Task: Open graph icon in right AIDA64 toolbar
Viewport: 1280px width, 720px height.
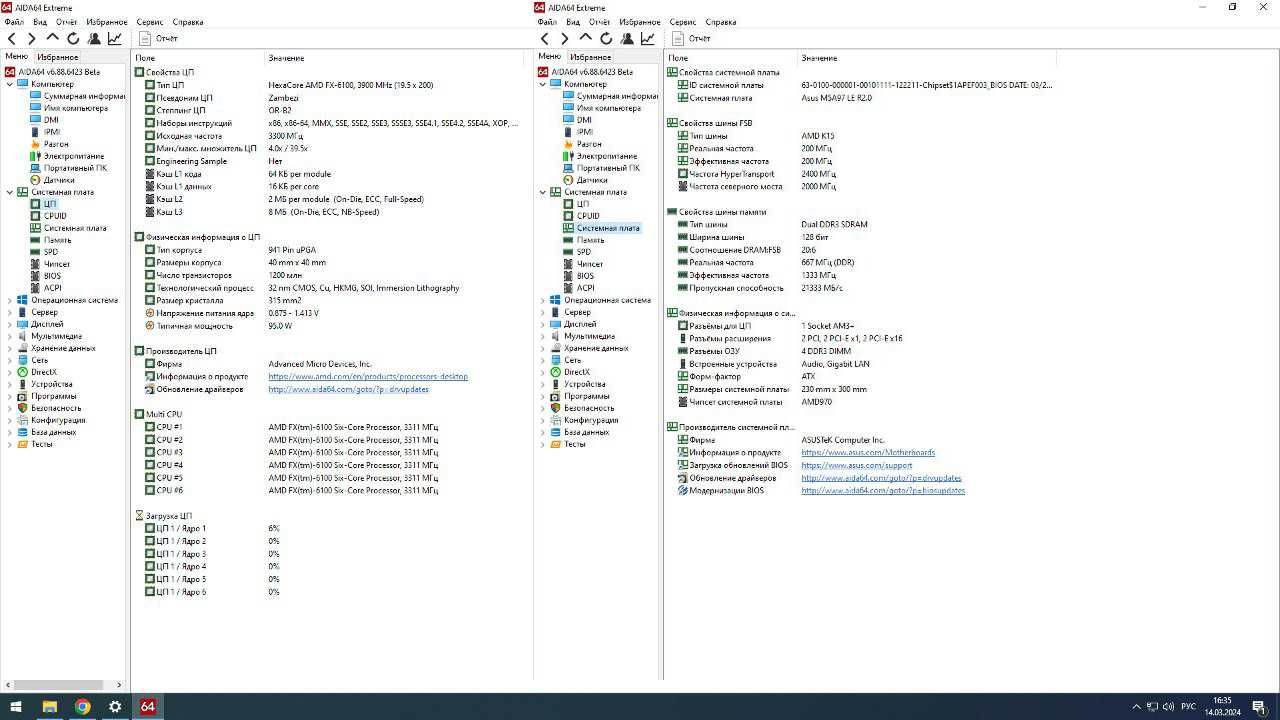Action: point(648,39)
